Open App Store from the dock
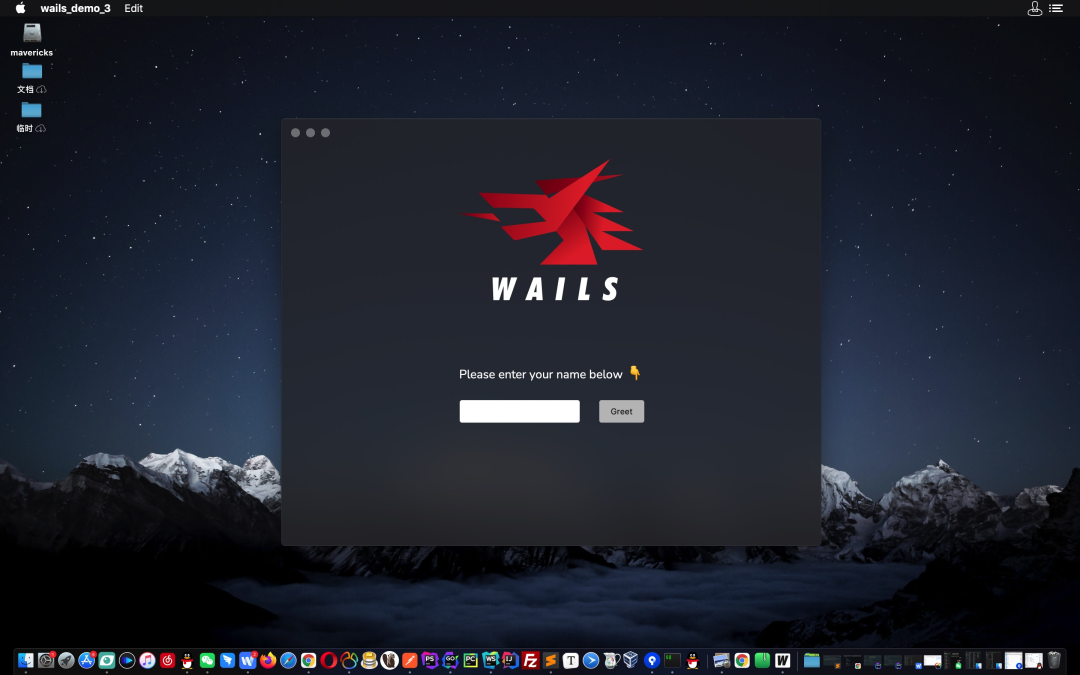The image size is (1080, 675). click(x=87, y=661)
